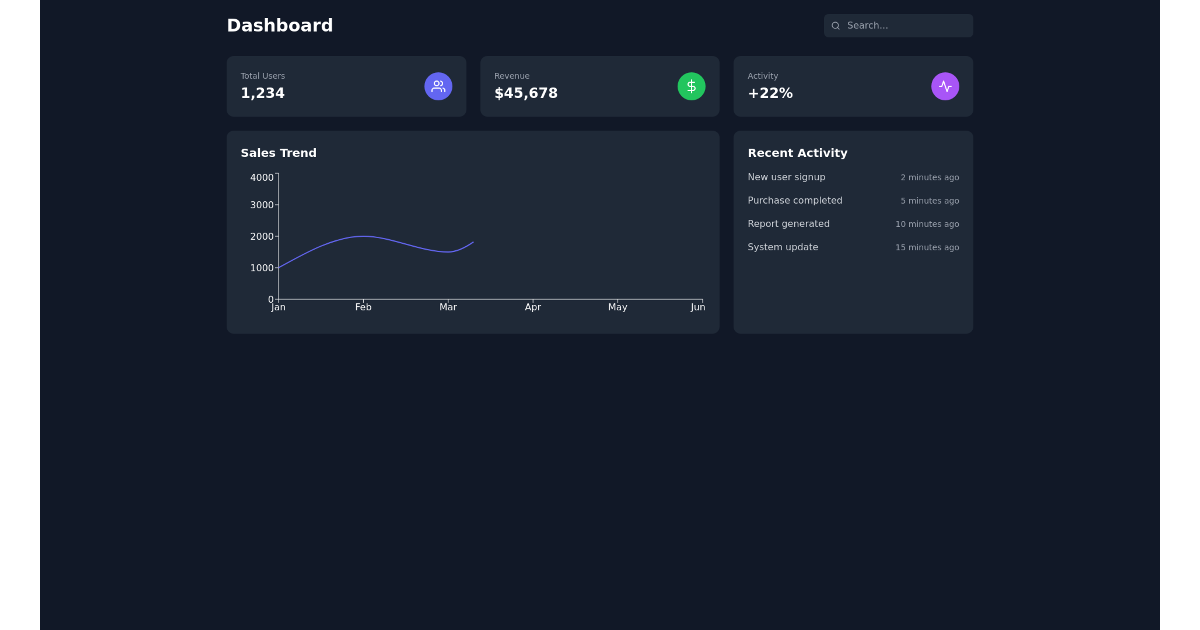Click the Recent Activity heading
Image resolution: width=1200 pixels, height=630 pixels.
[x=798, y=153]
